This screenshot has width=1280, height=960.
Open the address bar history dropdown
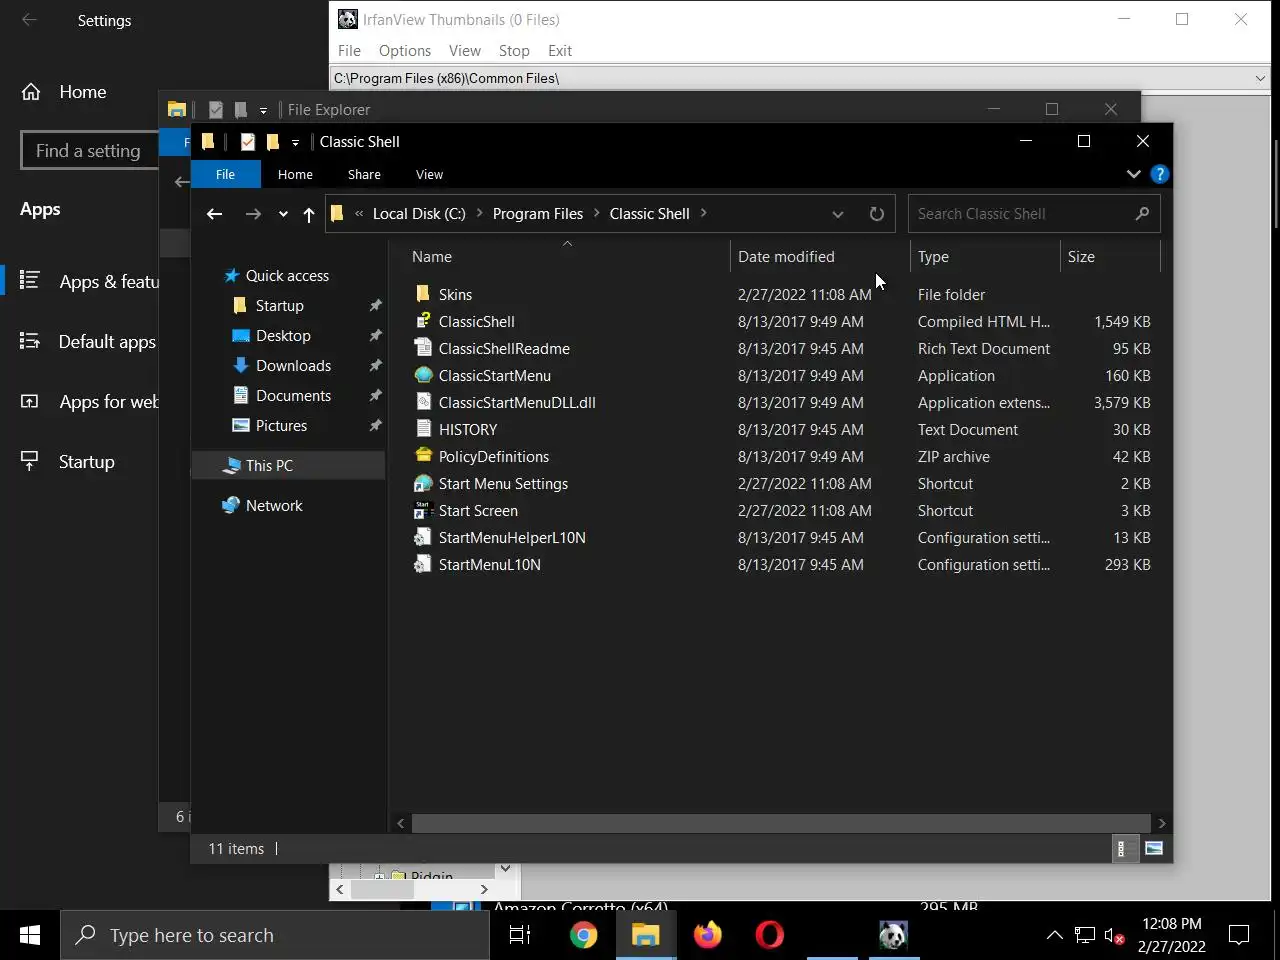tap(838, 214)
